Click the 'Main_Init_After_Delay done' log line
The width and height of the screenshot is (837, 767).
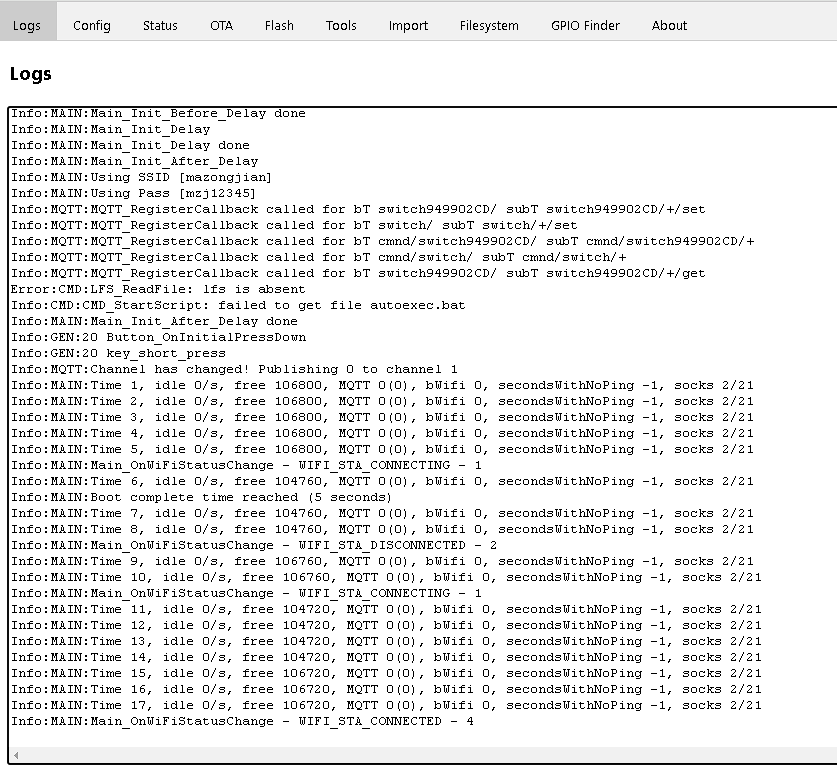[x=154, y=321]
